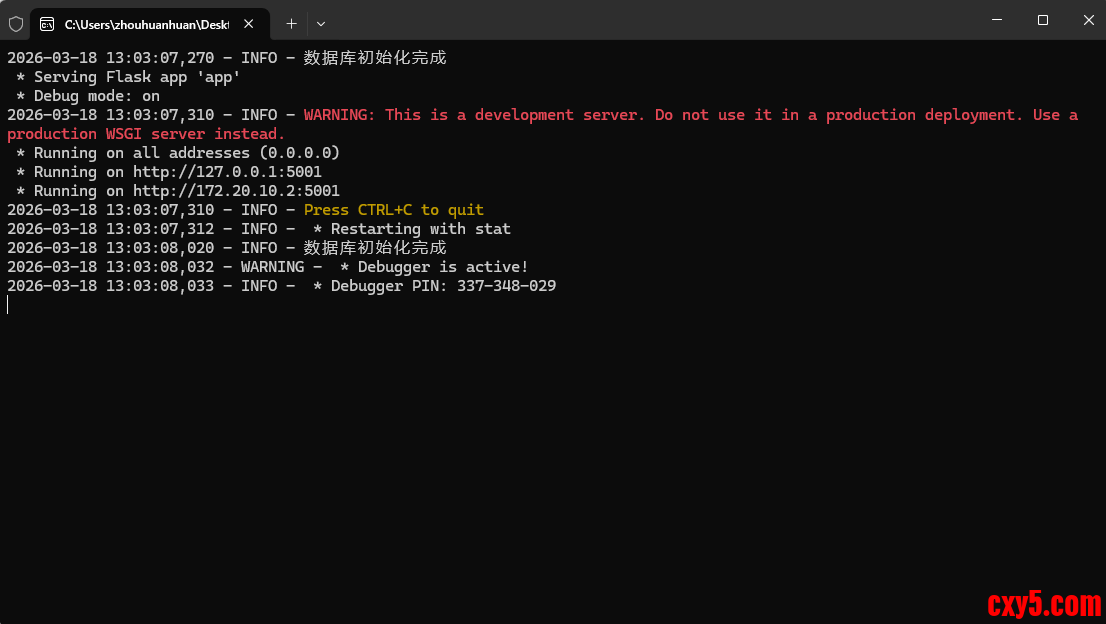The image size is (1106, 624).
Task: Click the command prompt icon on the tab
Action: [x=47, y=23]
